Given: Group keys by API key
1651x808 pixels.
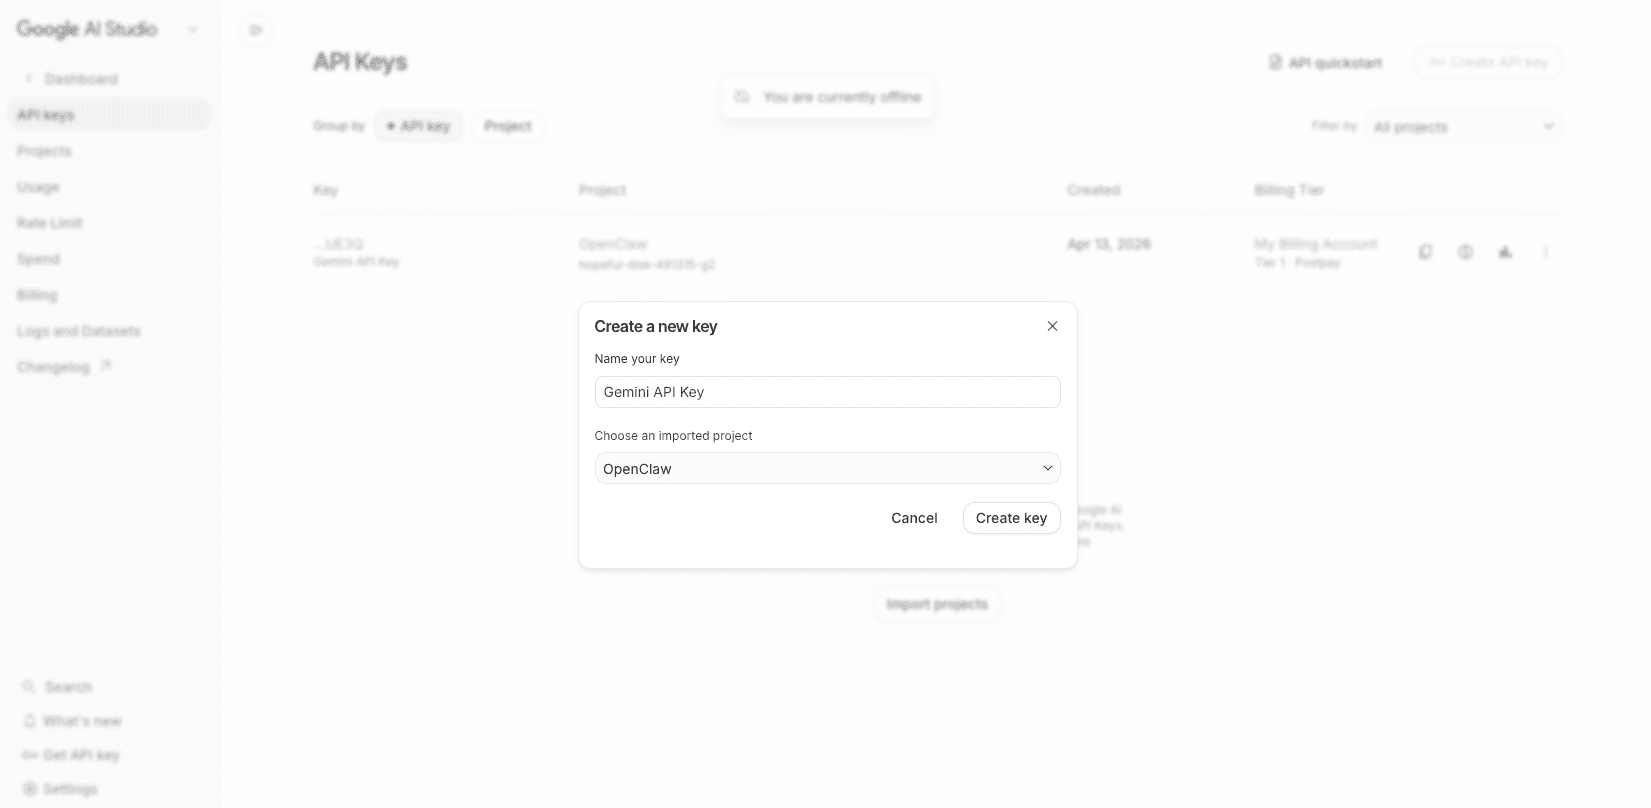Looking at the screenshot, I should (418, 126).
